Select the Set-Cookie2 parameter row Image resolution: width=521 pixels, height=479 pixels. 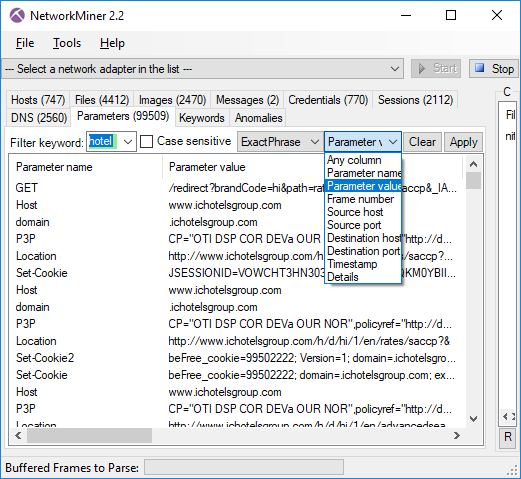(236, 358)
